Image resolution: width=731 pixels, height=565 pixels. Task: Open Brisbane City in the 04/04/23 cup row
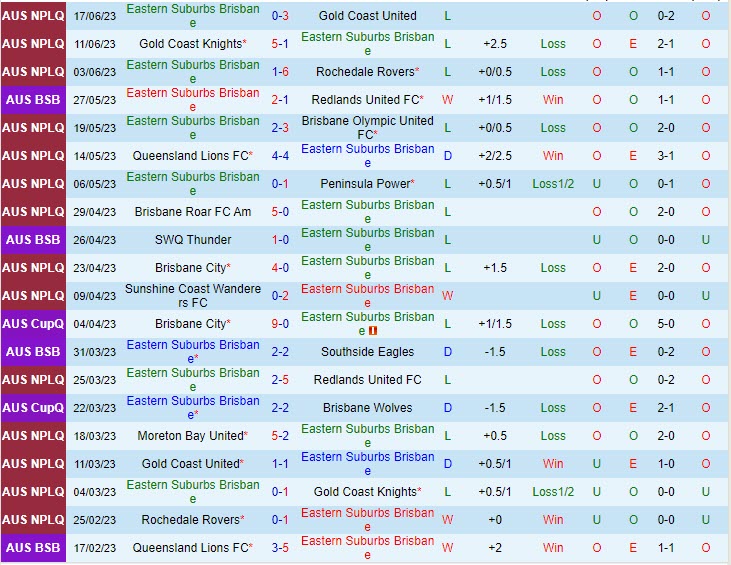coord(193,324)
